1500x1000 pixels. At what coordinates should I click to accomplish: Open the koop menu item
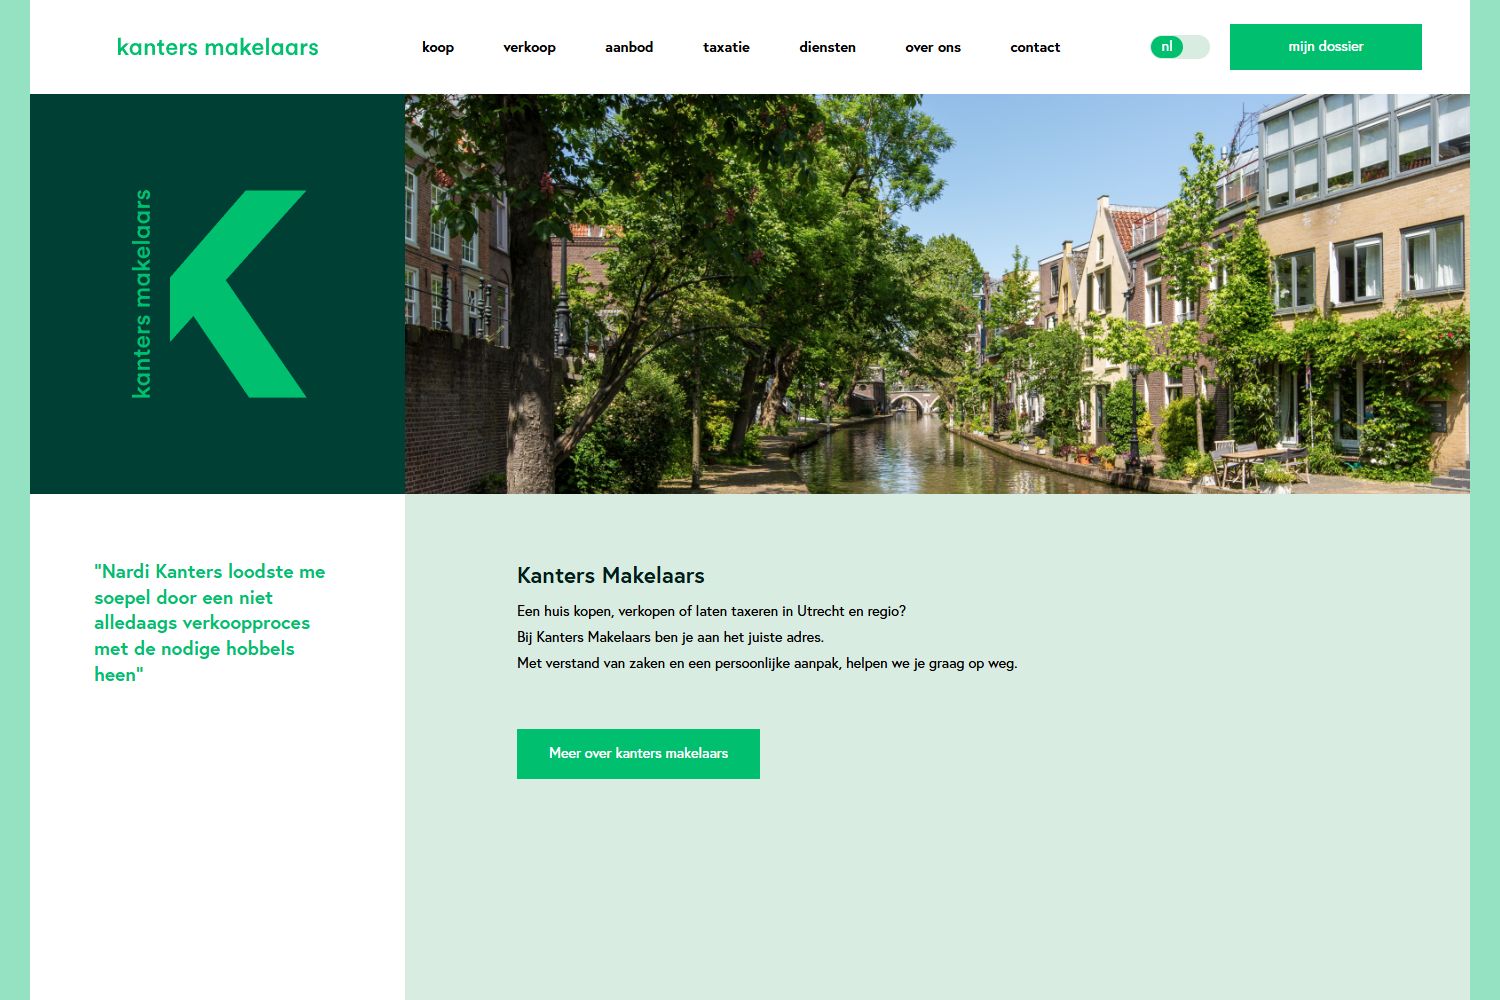tap(437, 47)
